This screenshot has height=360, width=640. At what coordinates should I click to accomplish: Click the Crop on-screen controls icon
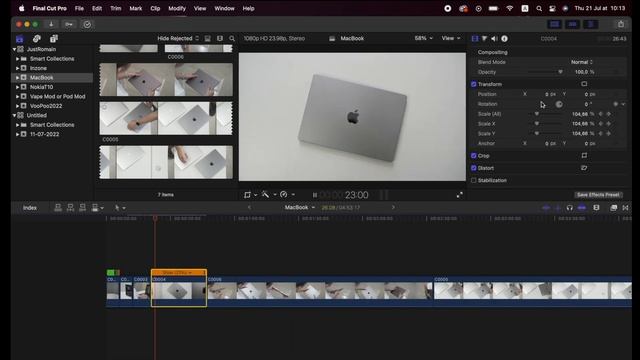584,155
